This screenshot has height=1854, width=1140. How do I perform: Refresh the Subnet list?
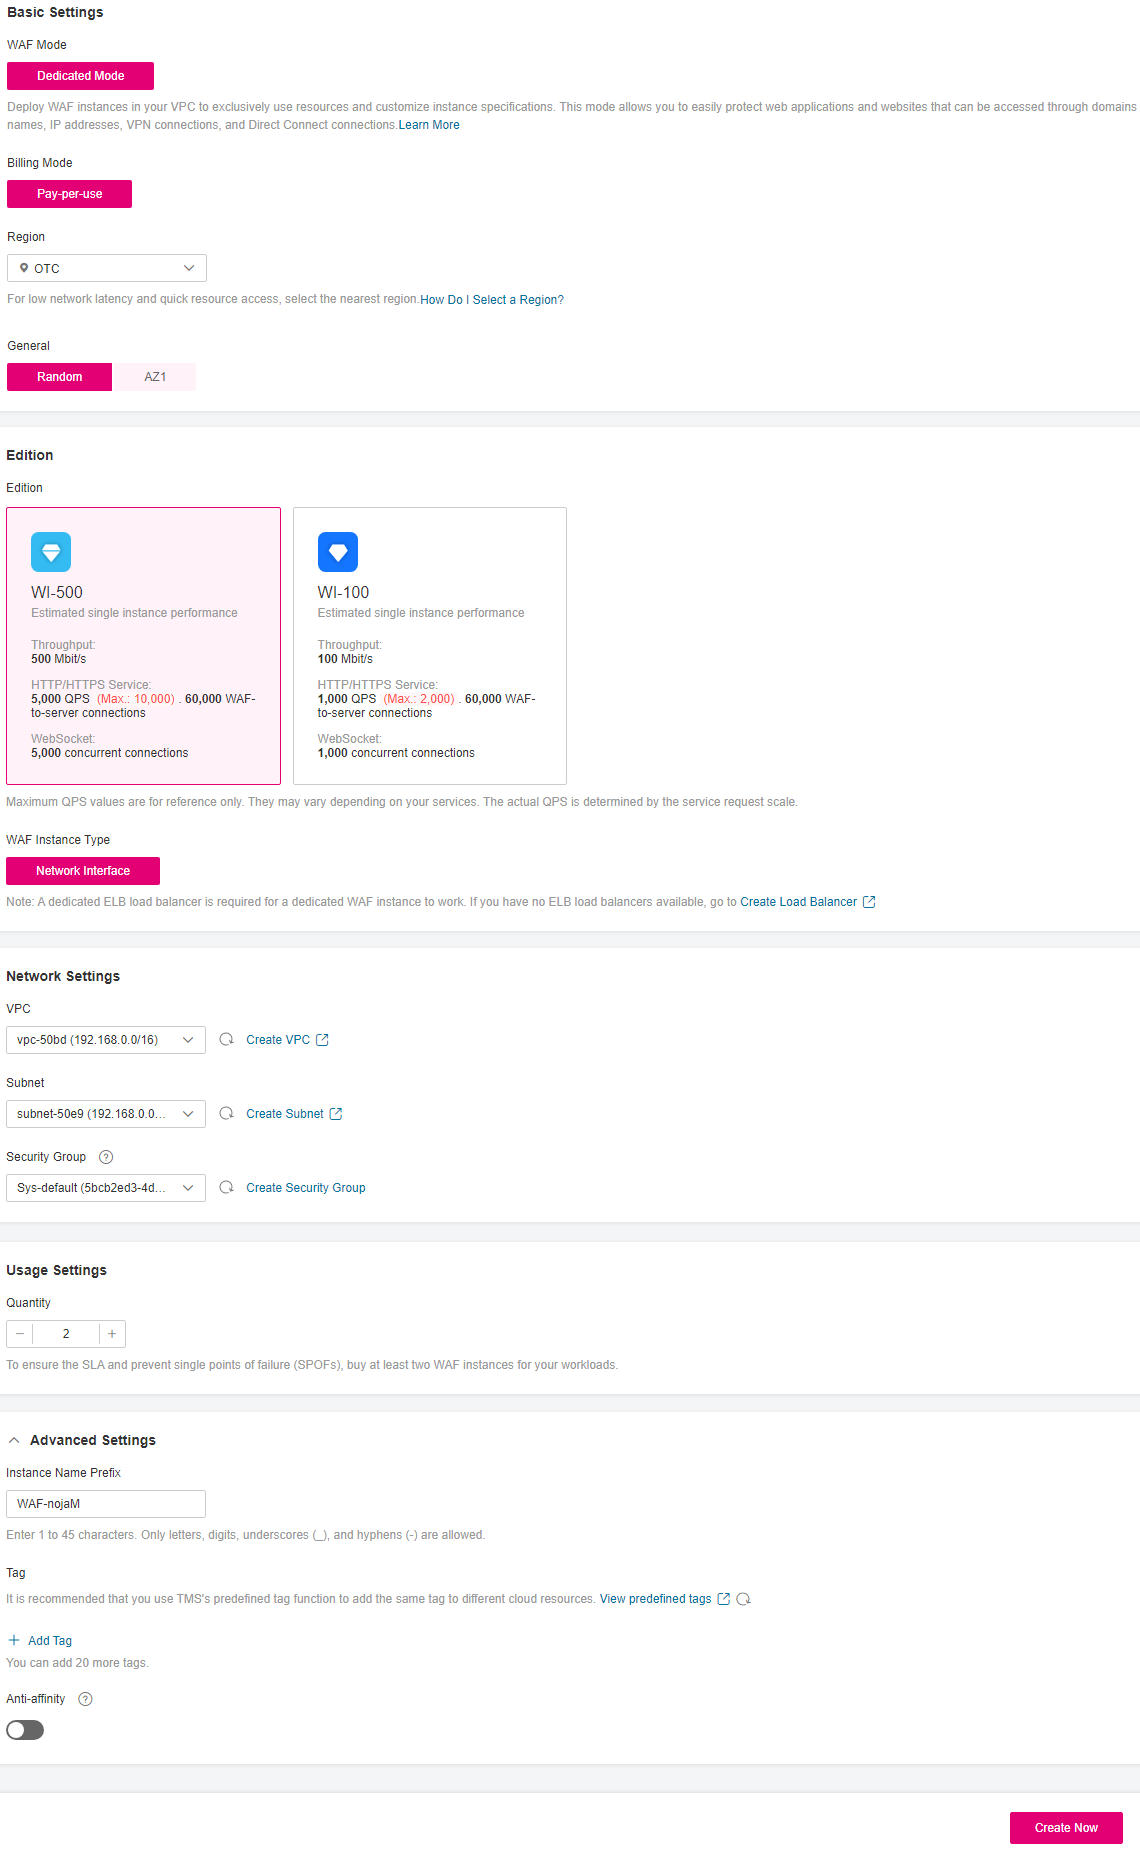pyautogui.click(x=227, y=1114)
